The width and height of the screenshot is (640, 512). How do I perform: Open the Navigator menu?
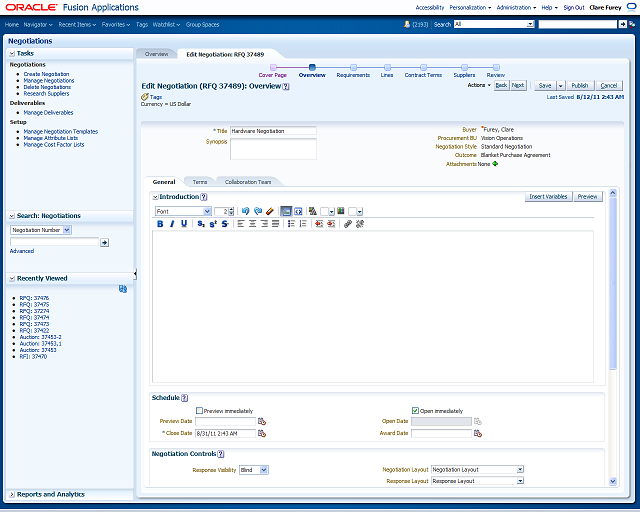tap(38, 24)
